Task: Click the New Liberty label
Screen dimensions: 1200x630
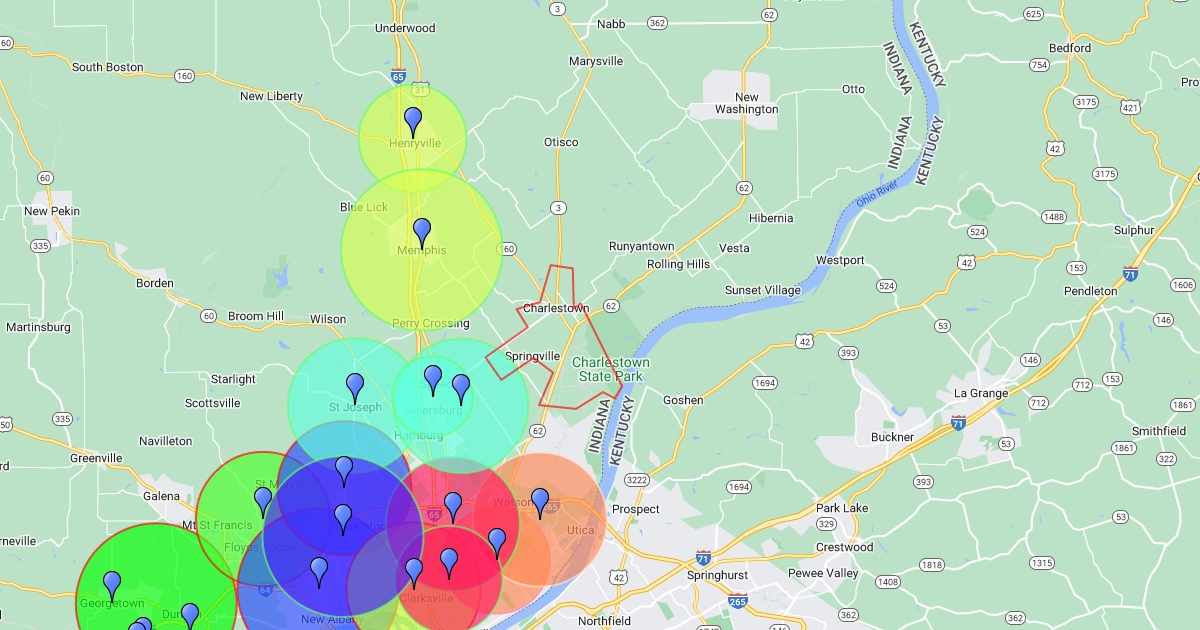Action: point(271,96)
